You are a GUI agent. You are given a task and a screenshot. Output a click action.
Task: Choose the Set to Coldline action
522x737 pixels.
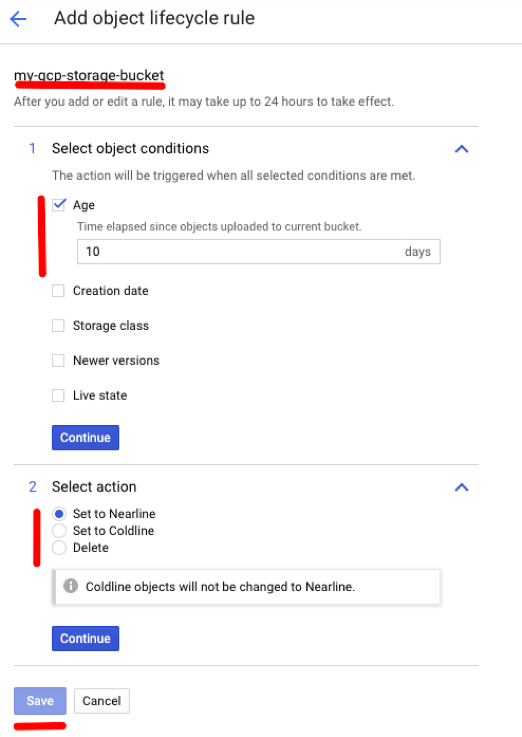point(59,531)
